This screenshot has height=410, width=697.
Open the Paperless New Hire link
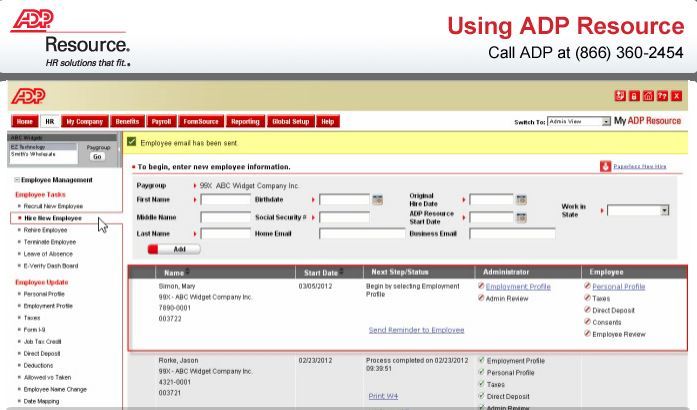640,166
